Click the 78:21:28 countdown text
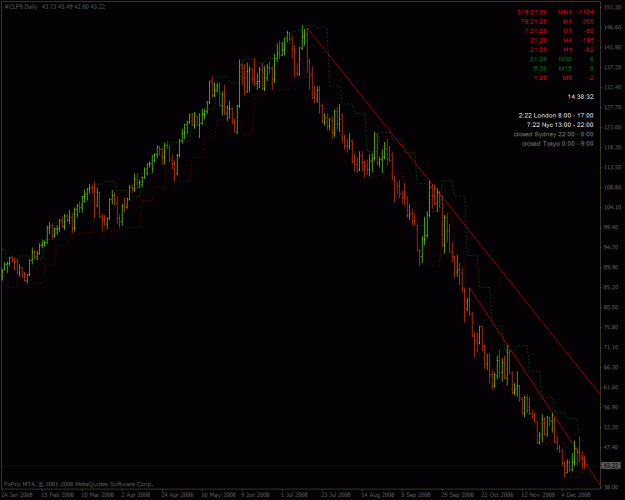 point(534,22)
